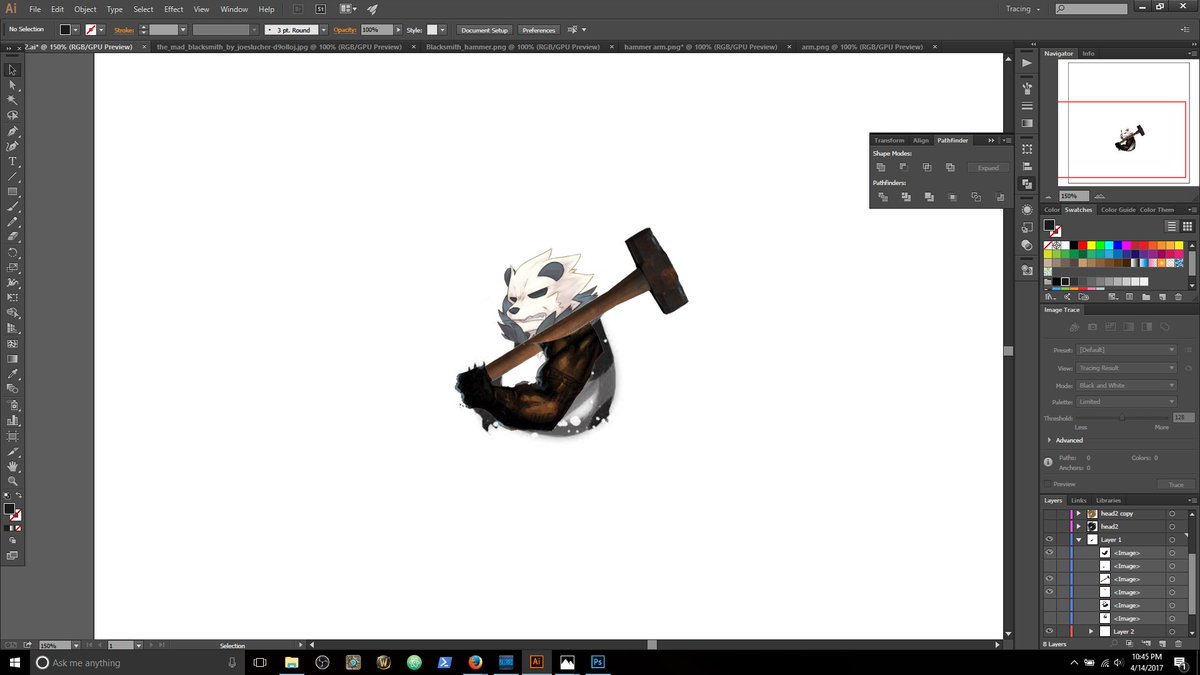This screenshot has height=675, width=1200.
Task: Select the Line Segment tool
Action: (x=12, y=176)
